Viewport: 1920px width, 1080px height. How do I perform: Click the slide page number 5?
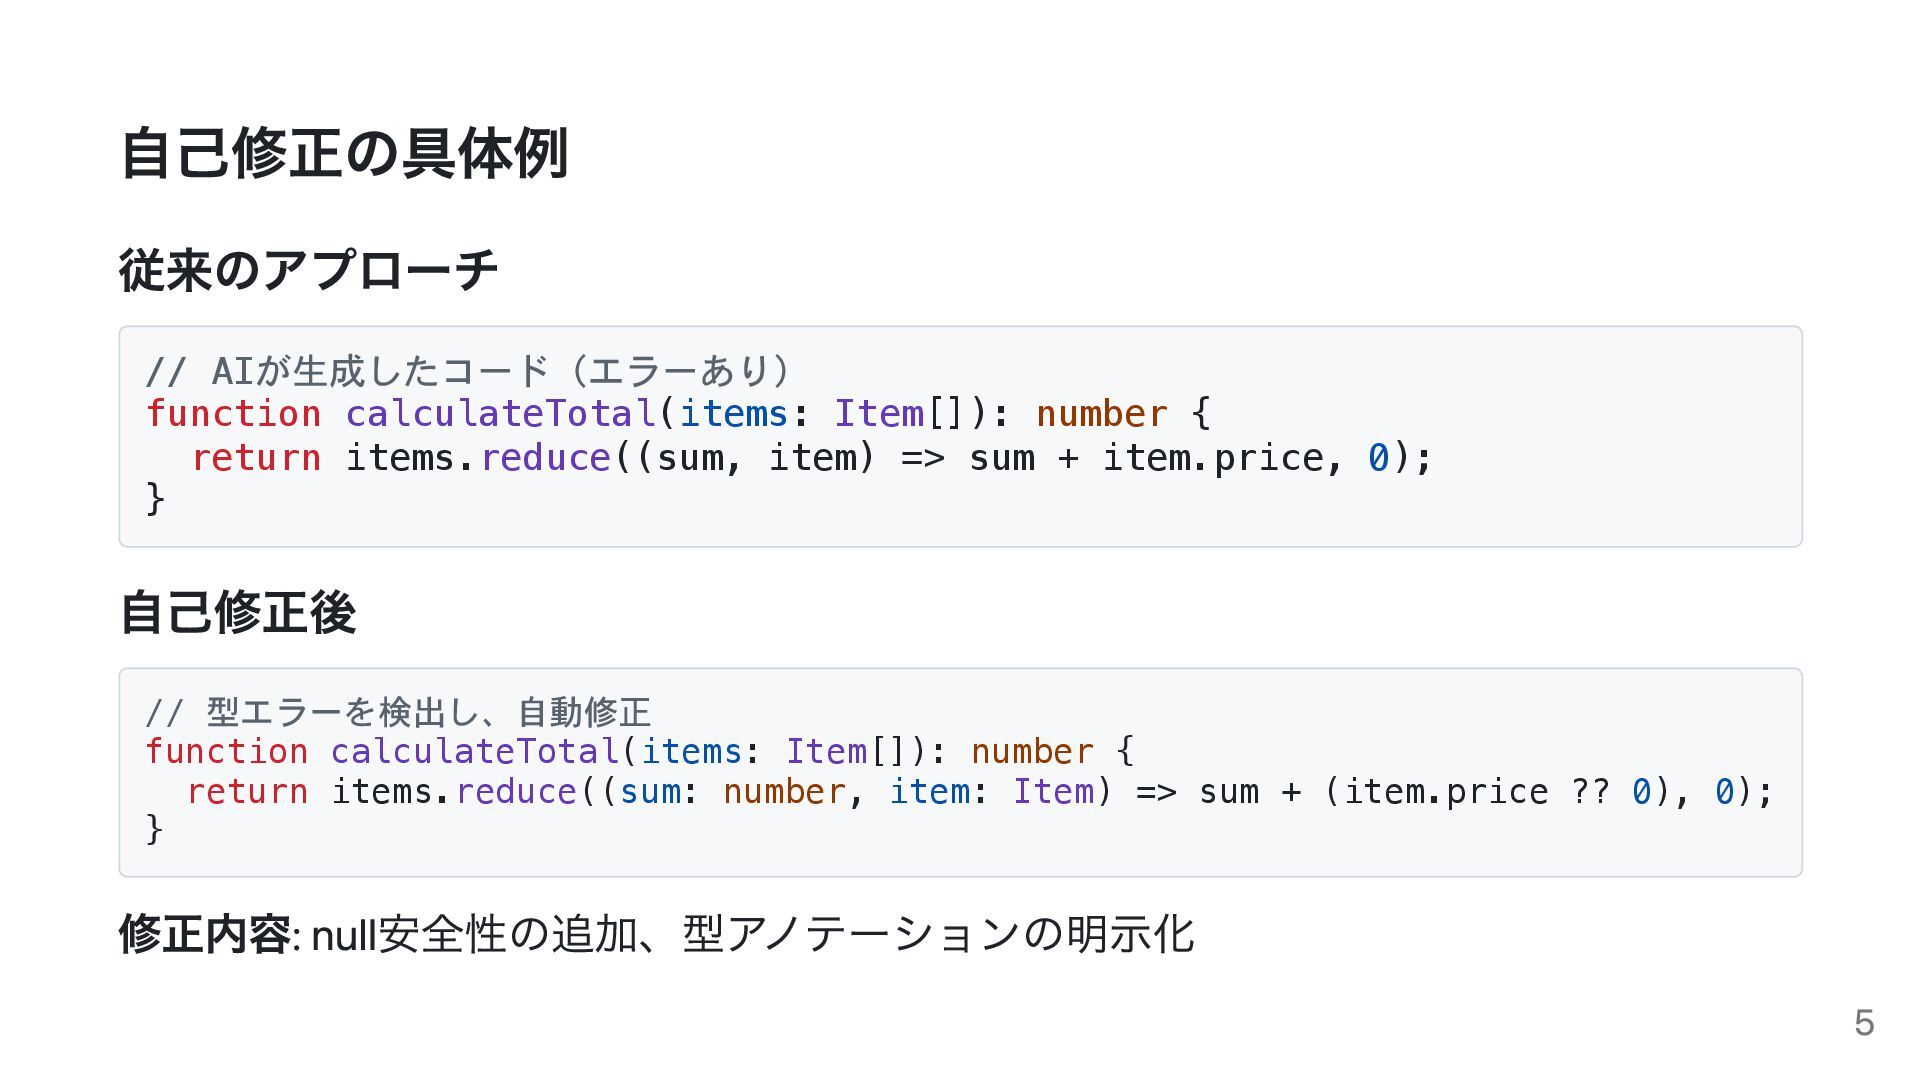click(x=1864, y=1023)
